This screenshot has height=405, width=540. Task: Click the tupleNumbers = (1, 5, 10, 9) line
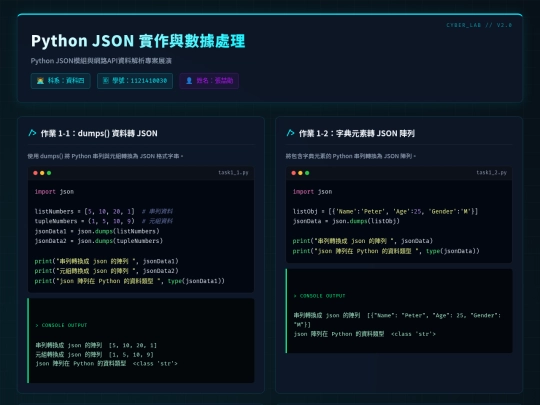(104, 221)
